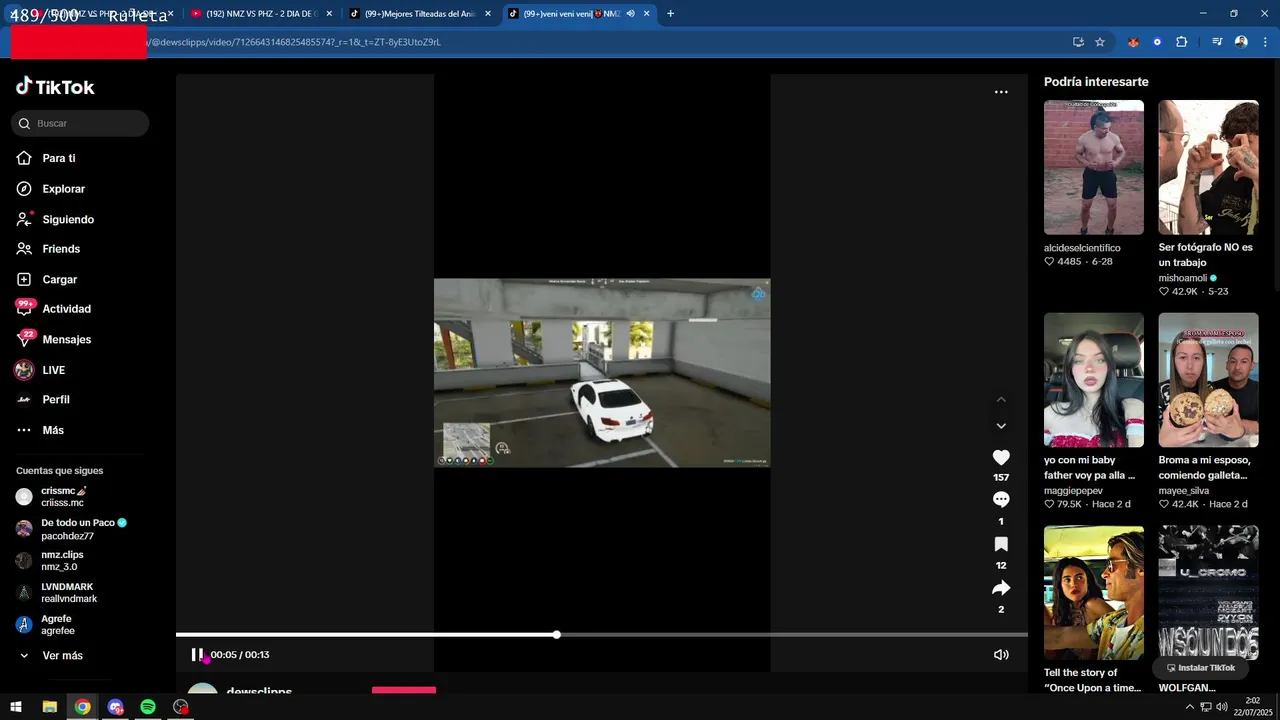Click the install app icon in address bar
This screenshot has width=1280, height=720.
pos(1078,42)
